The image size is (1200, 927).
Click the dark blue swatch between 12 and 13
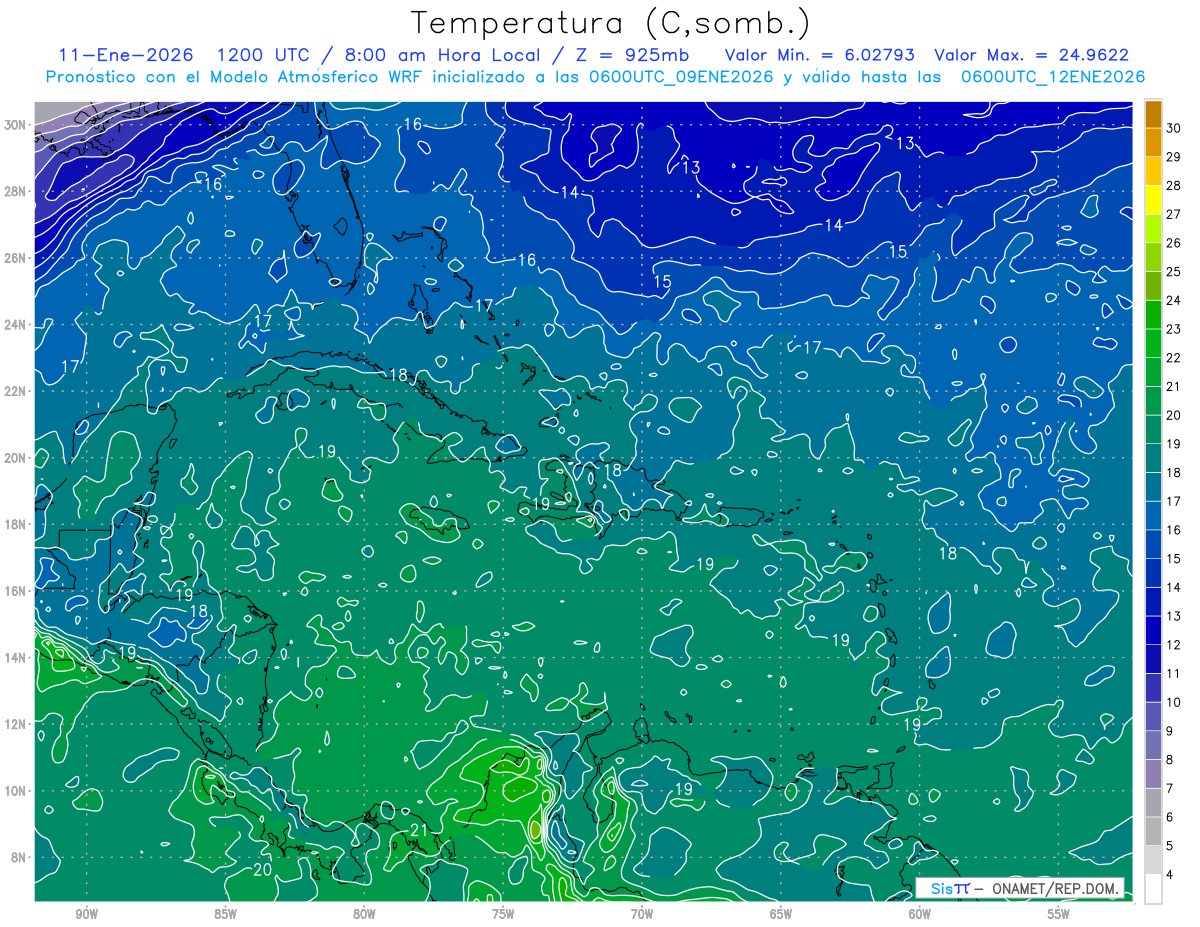click(x=1154, y=630)
